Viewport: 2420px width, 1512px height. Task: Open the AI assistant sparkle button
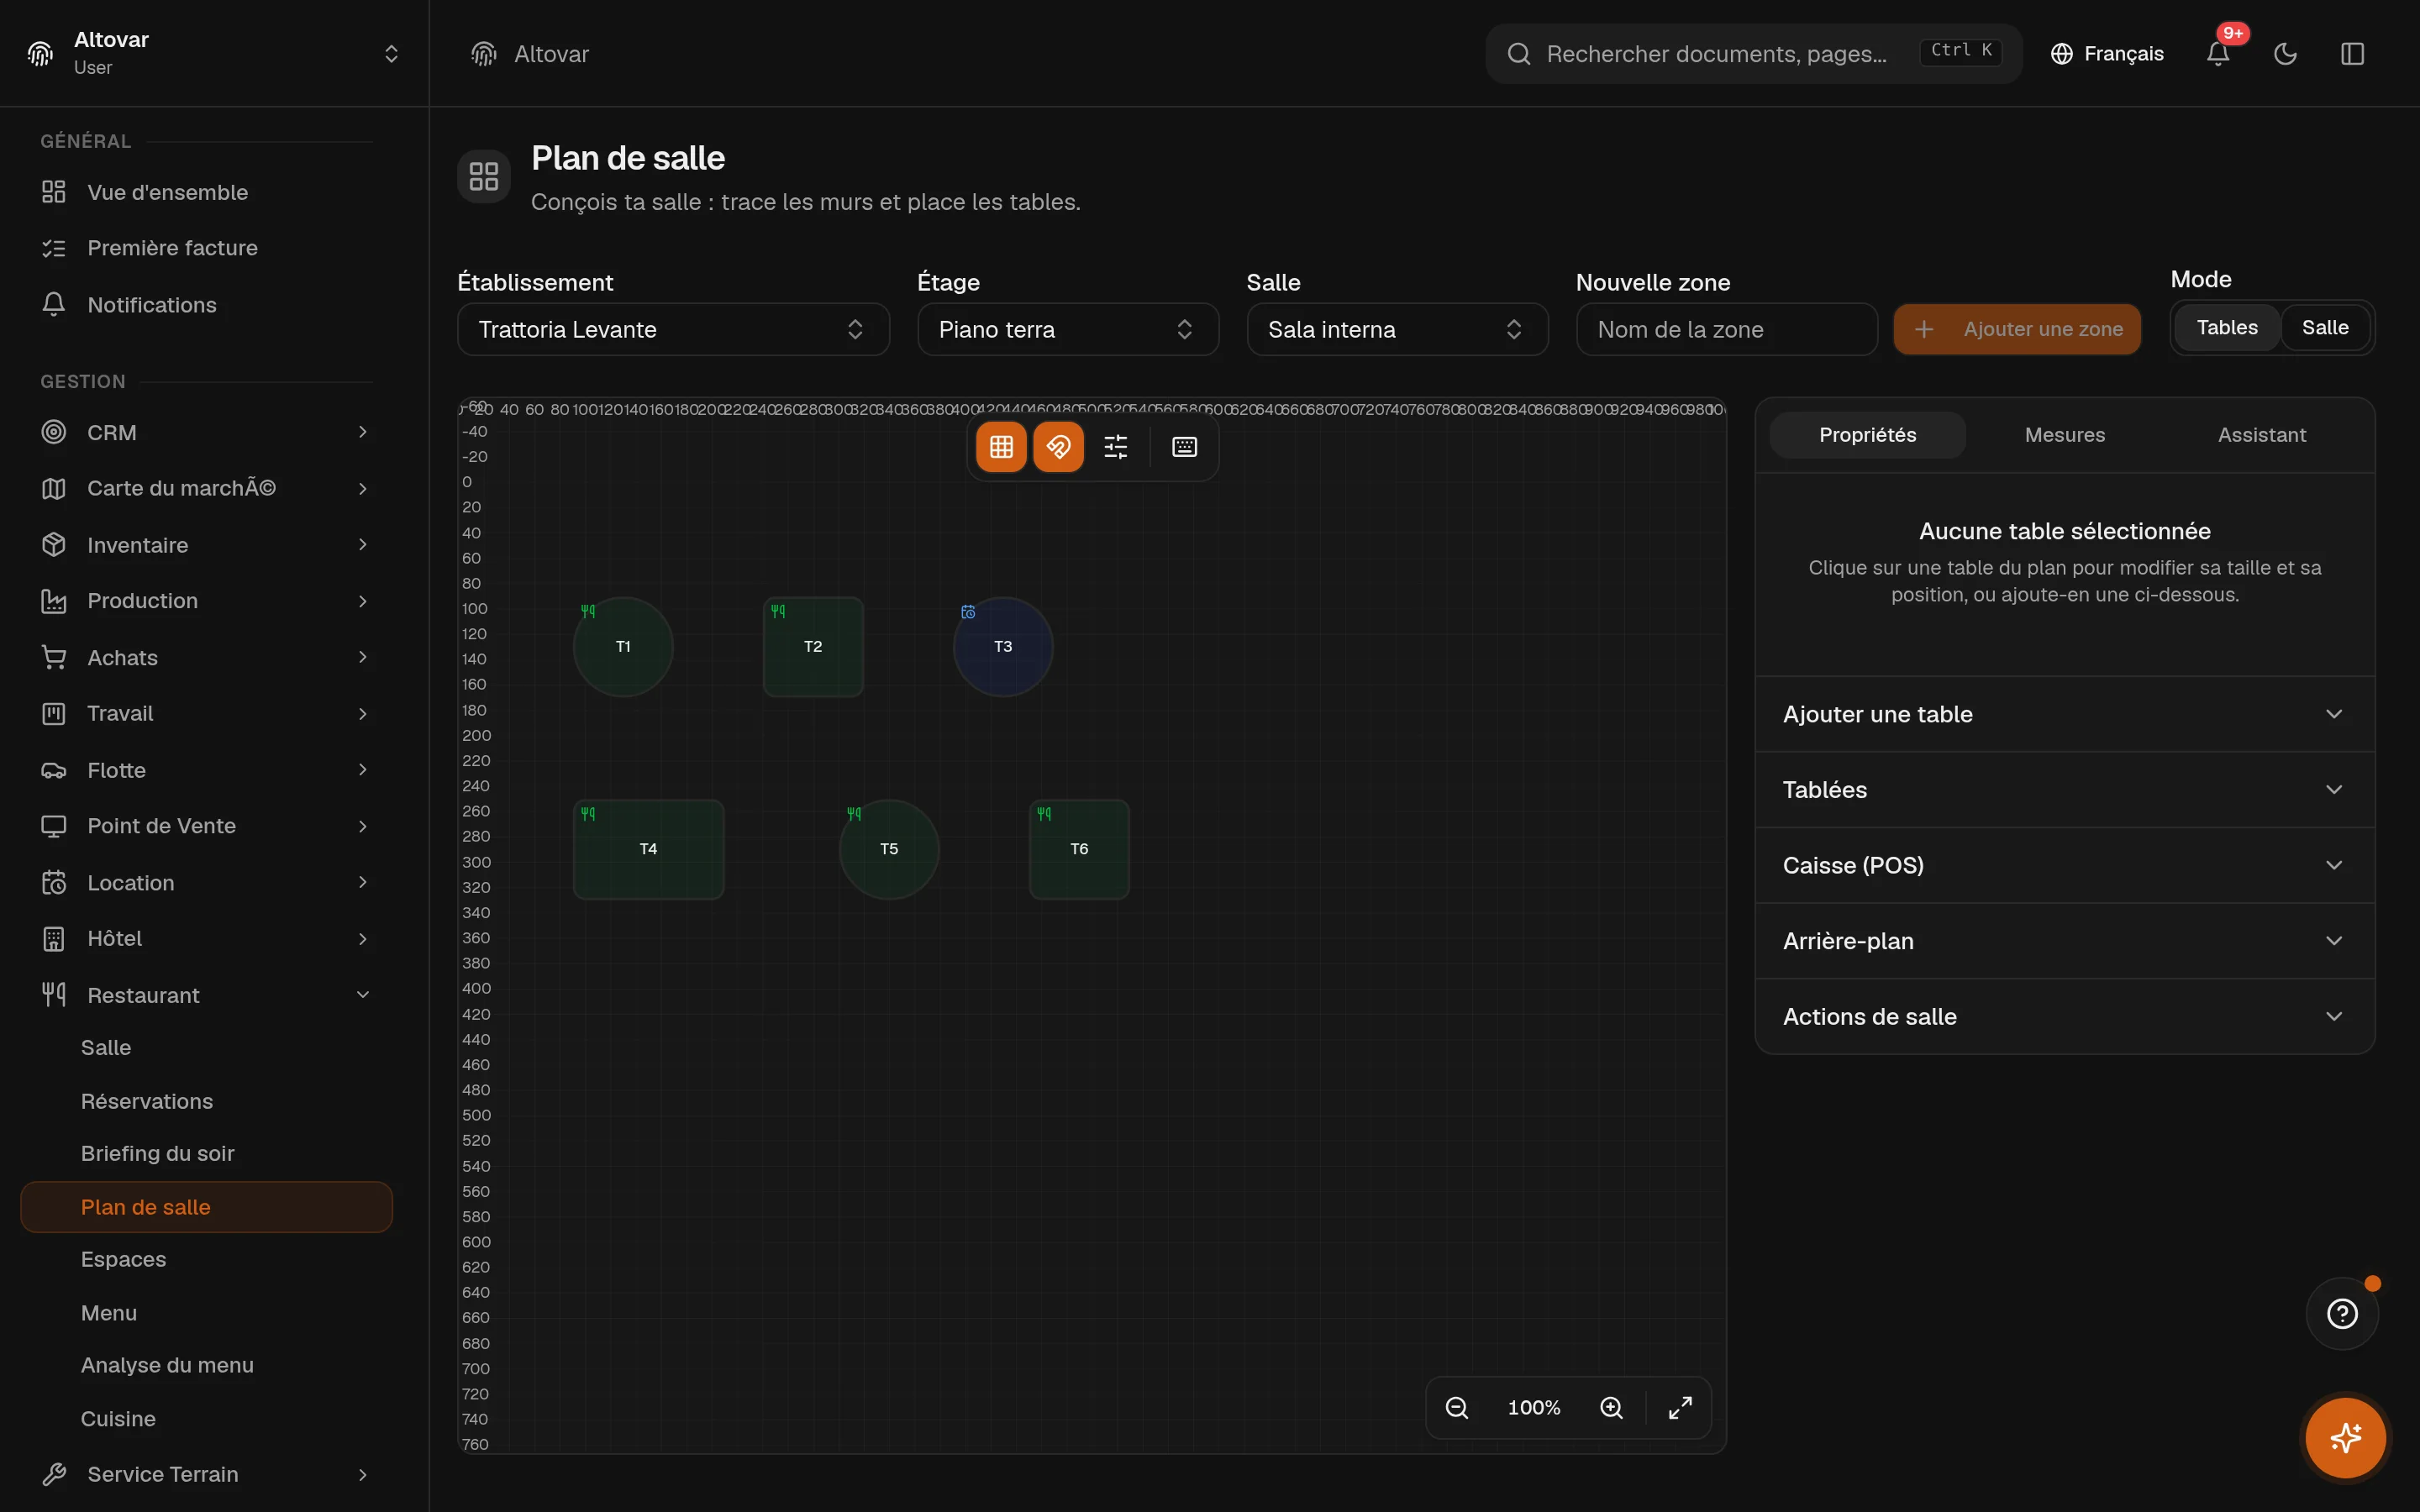[2345, 1438]
